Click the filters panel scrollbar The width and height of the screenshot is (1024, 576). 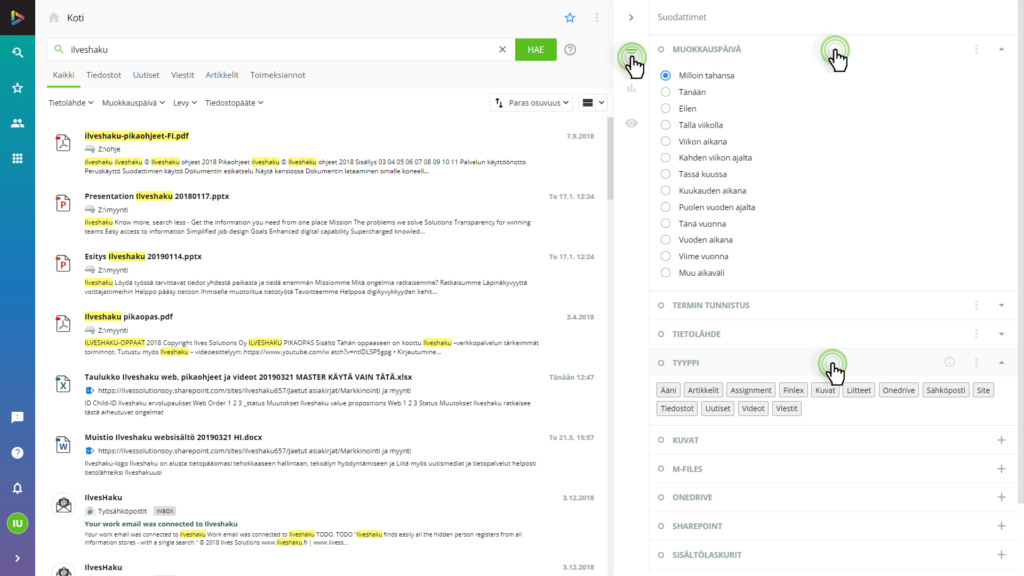[1020, 251]
